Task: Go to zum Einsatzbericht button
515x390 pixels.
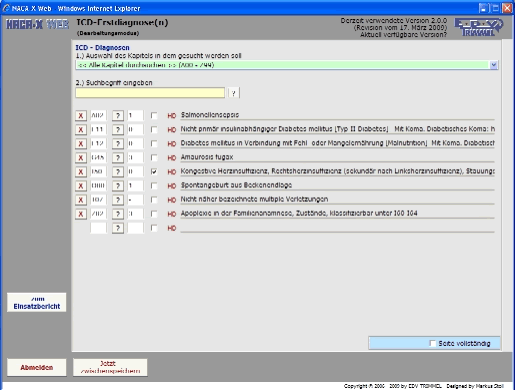Action: point(37,303)
